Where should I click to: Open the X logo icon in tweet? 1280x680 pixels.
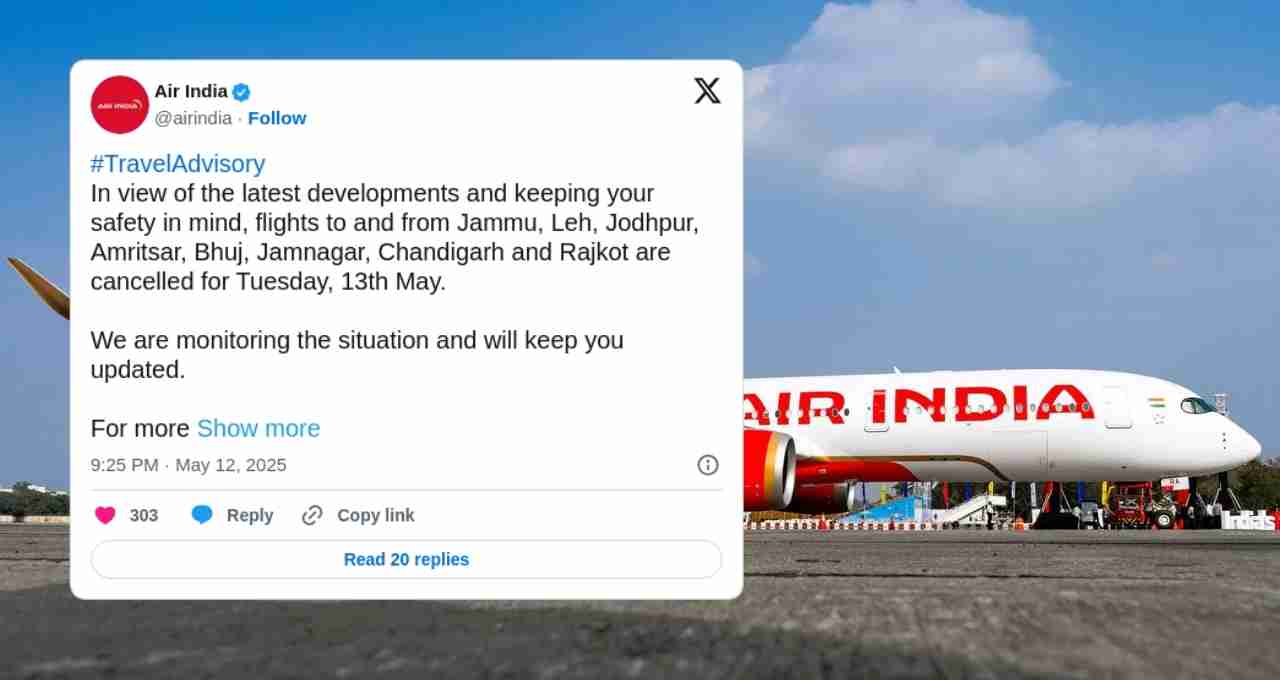coord(707,91)
